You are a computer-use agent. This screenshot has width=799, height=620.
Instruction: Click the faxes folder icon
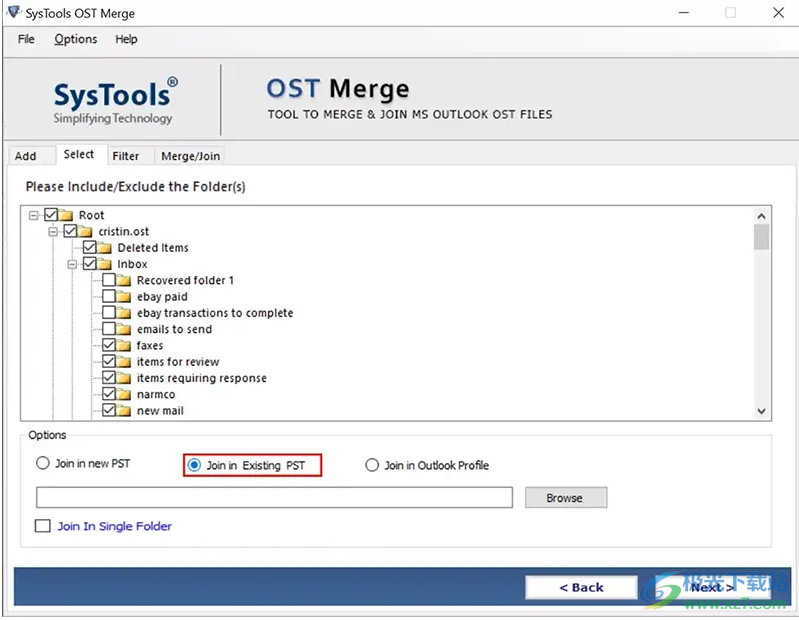click(124, 346)
